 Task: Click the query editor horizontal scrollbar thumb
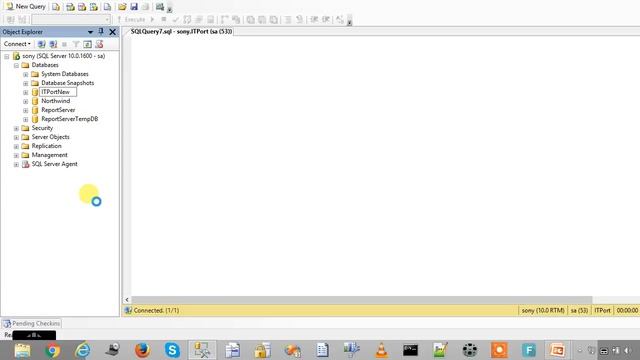pos(361,300)
